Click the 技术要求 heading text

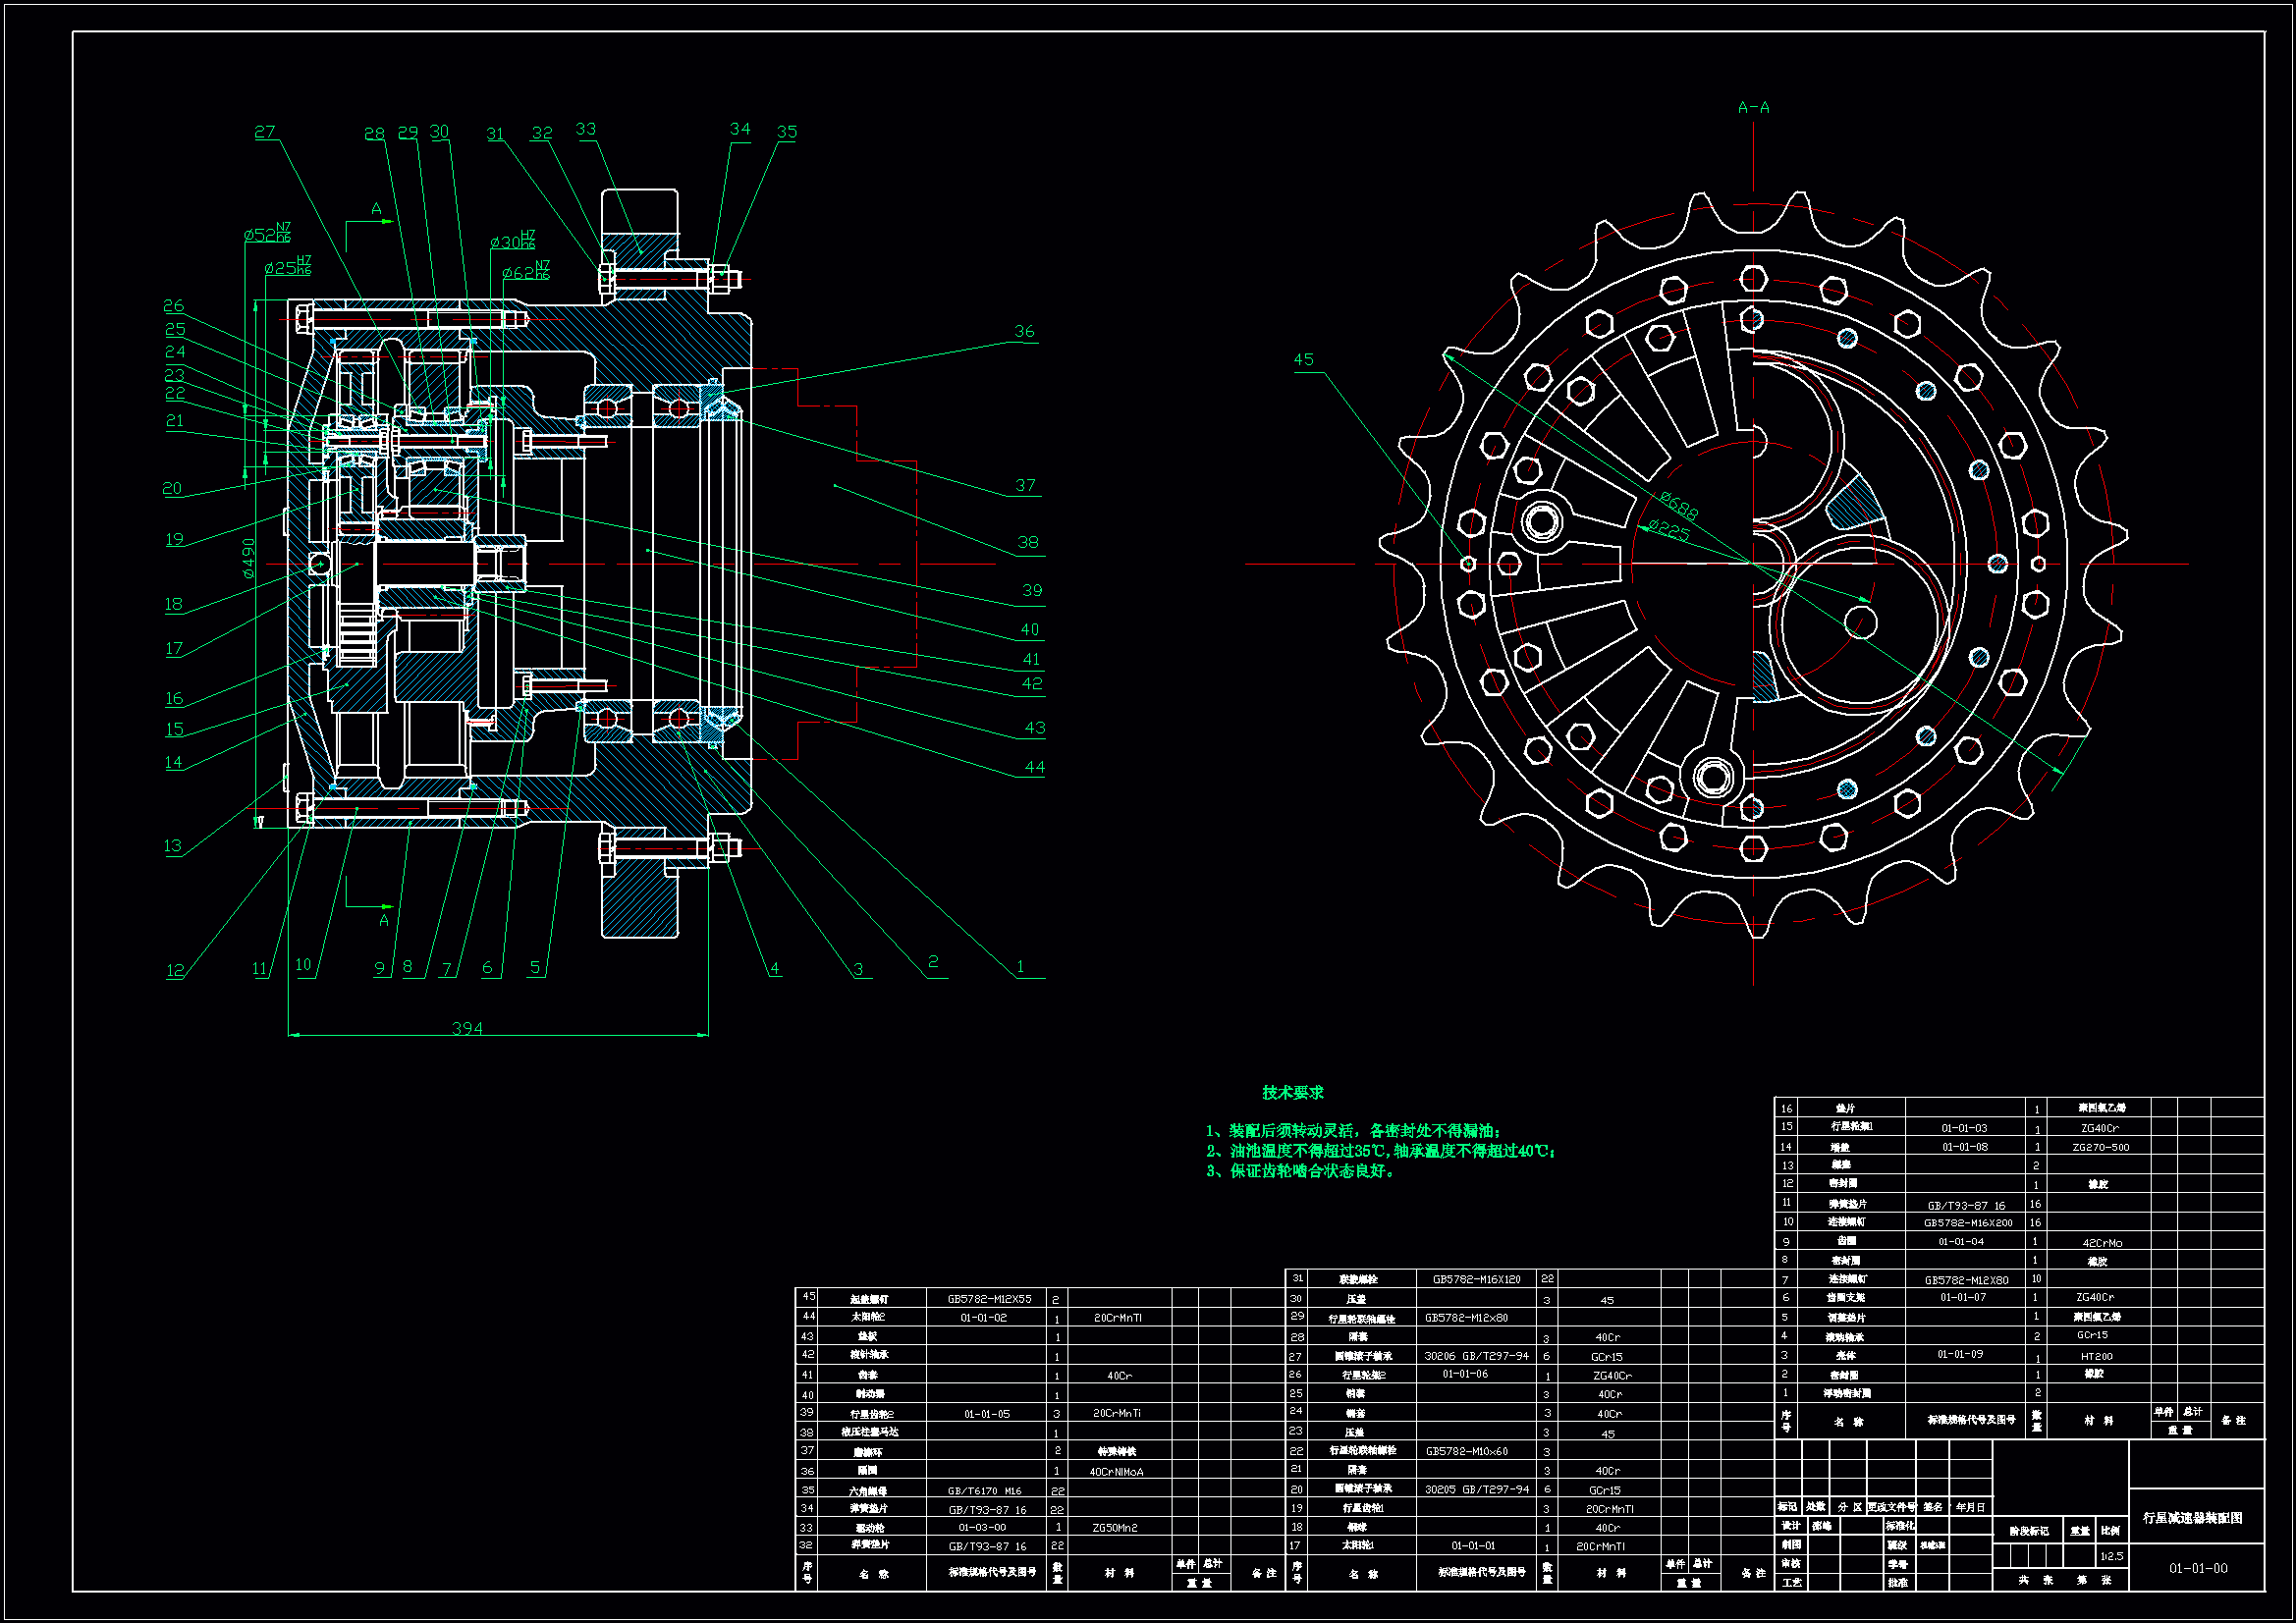tap(1292, 1092)
